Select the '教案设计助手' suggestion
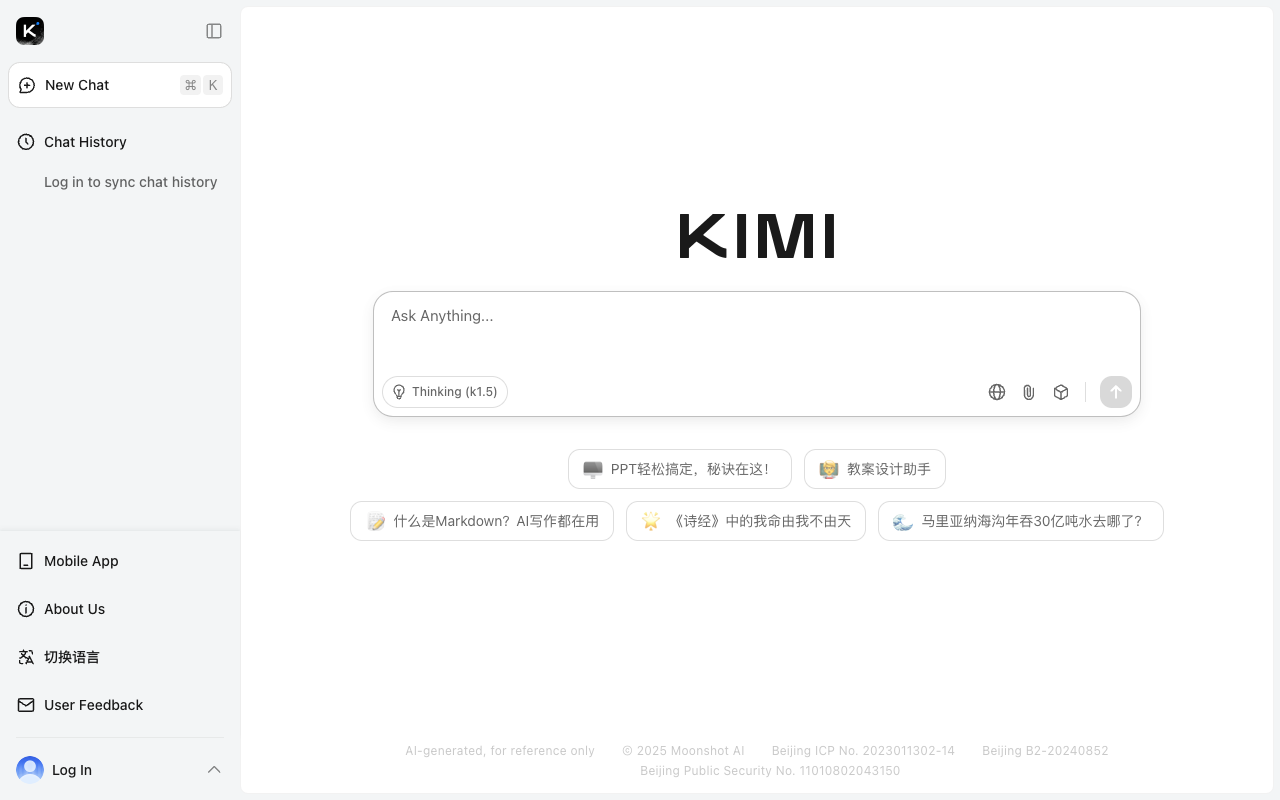Image resolution: width=1280 pixels, height=800 pixels. click(875, 469)
